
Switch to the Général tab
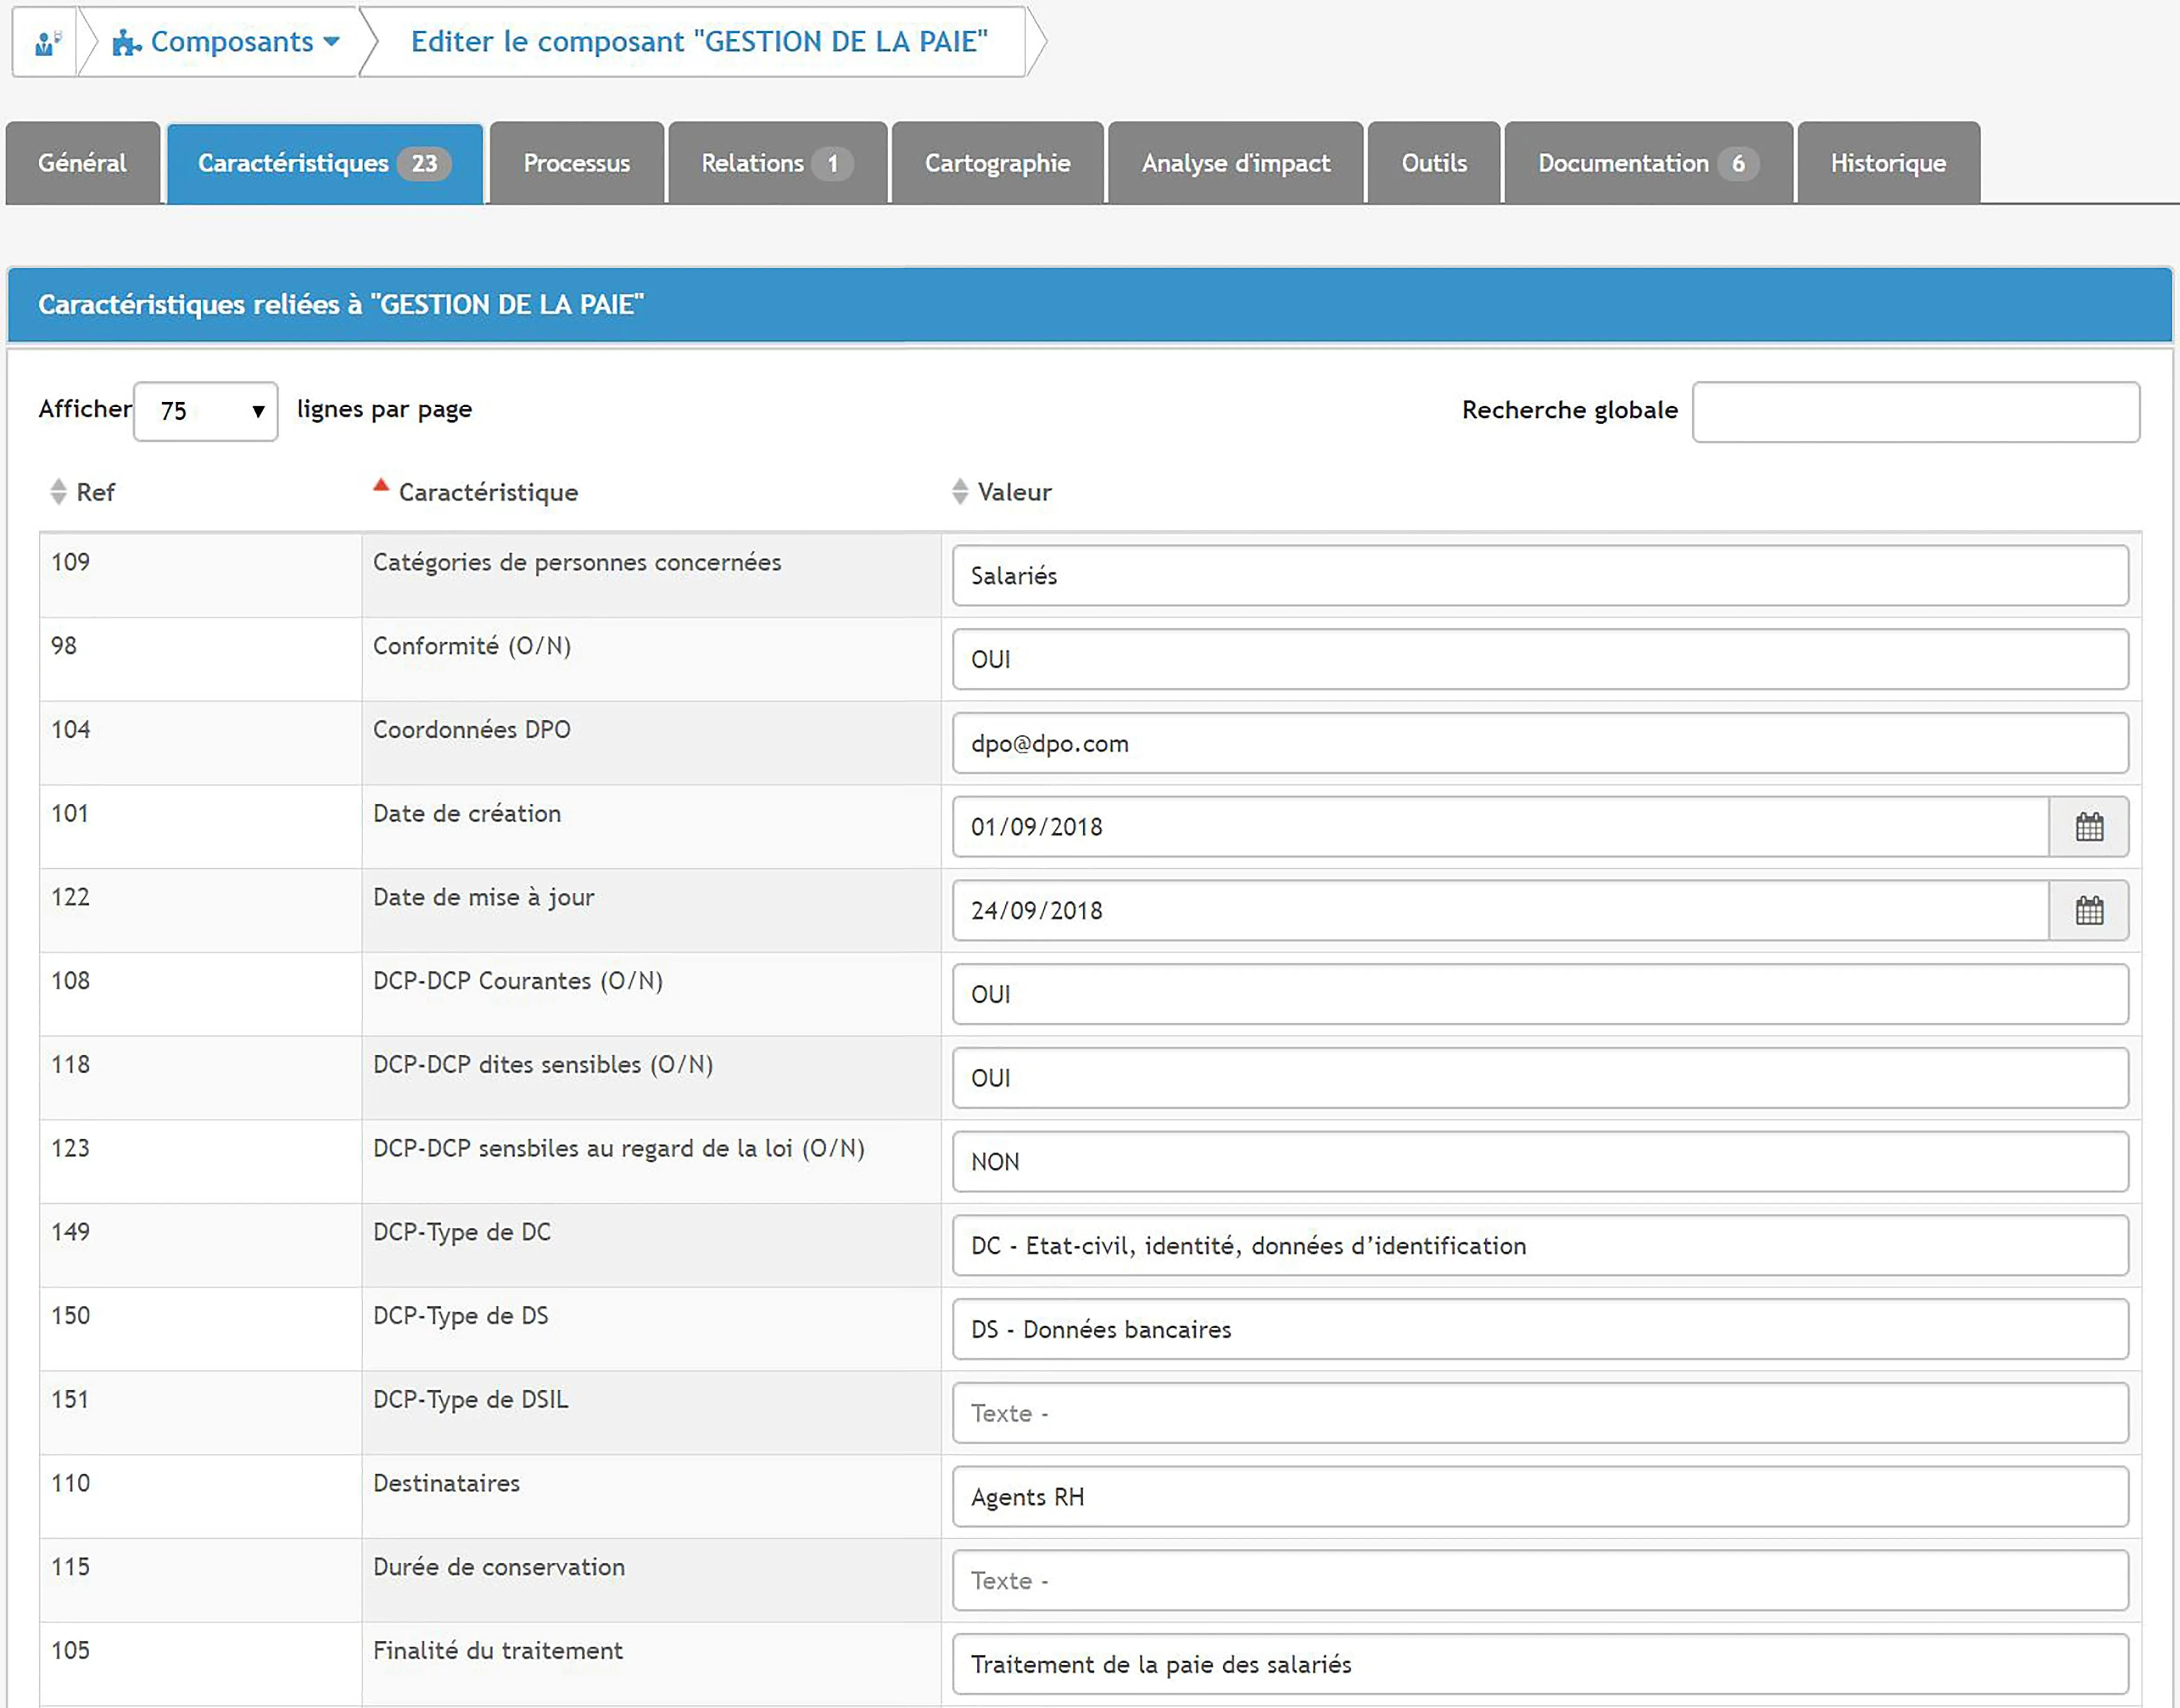[x=83, y=163]
